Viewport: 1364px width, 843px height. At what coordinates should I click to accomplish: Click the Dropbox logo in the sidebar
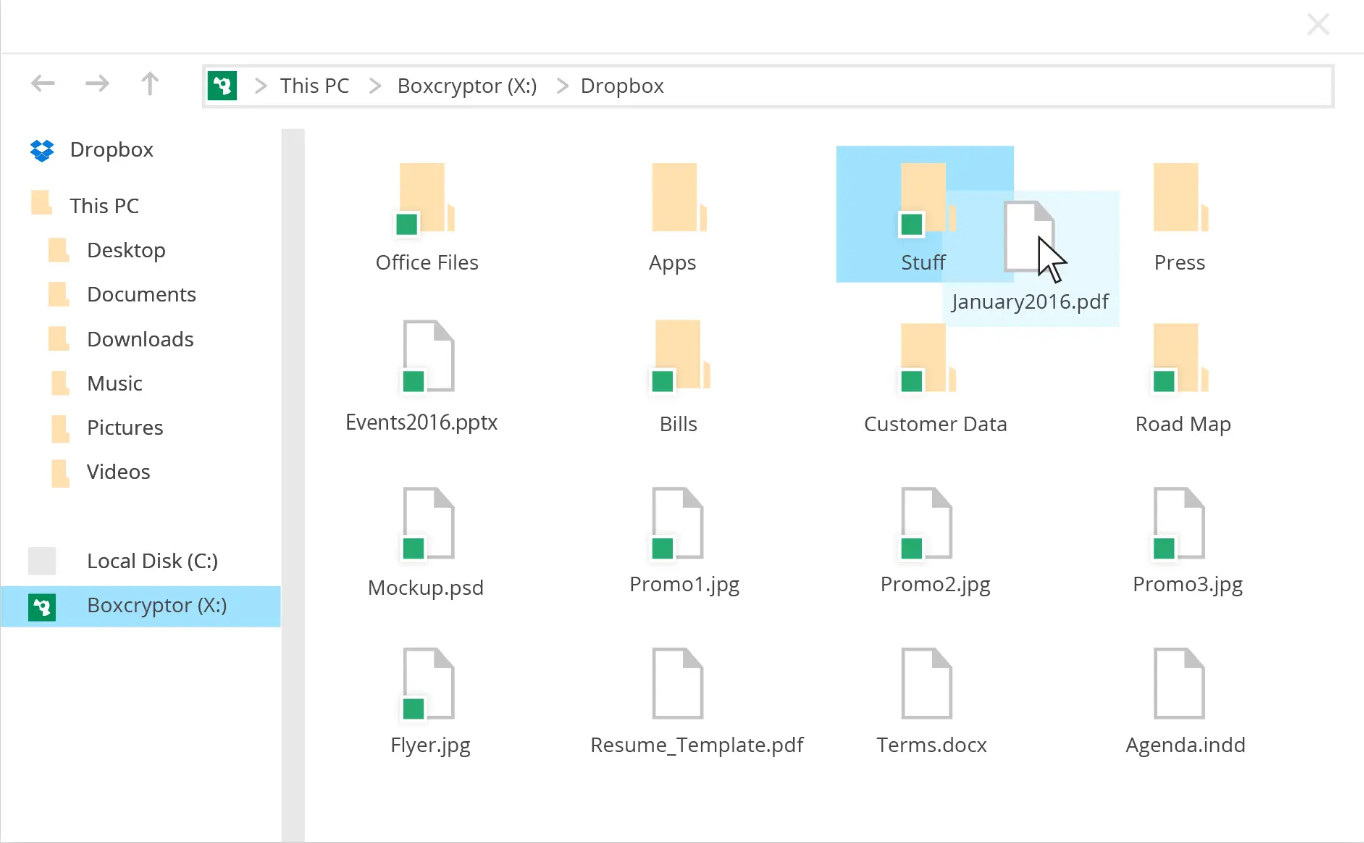click(x=42, y=150)
